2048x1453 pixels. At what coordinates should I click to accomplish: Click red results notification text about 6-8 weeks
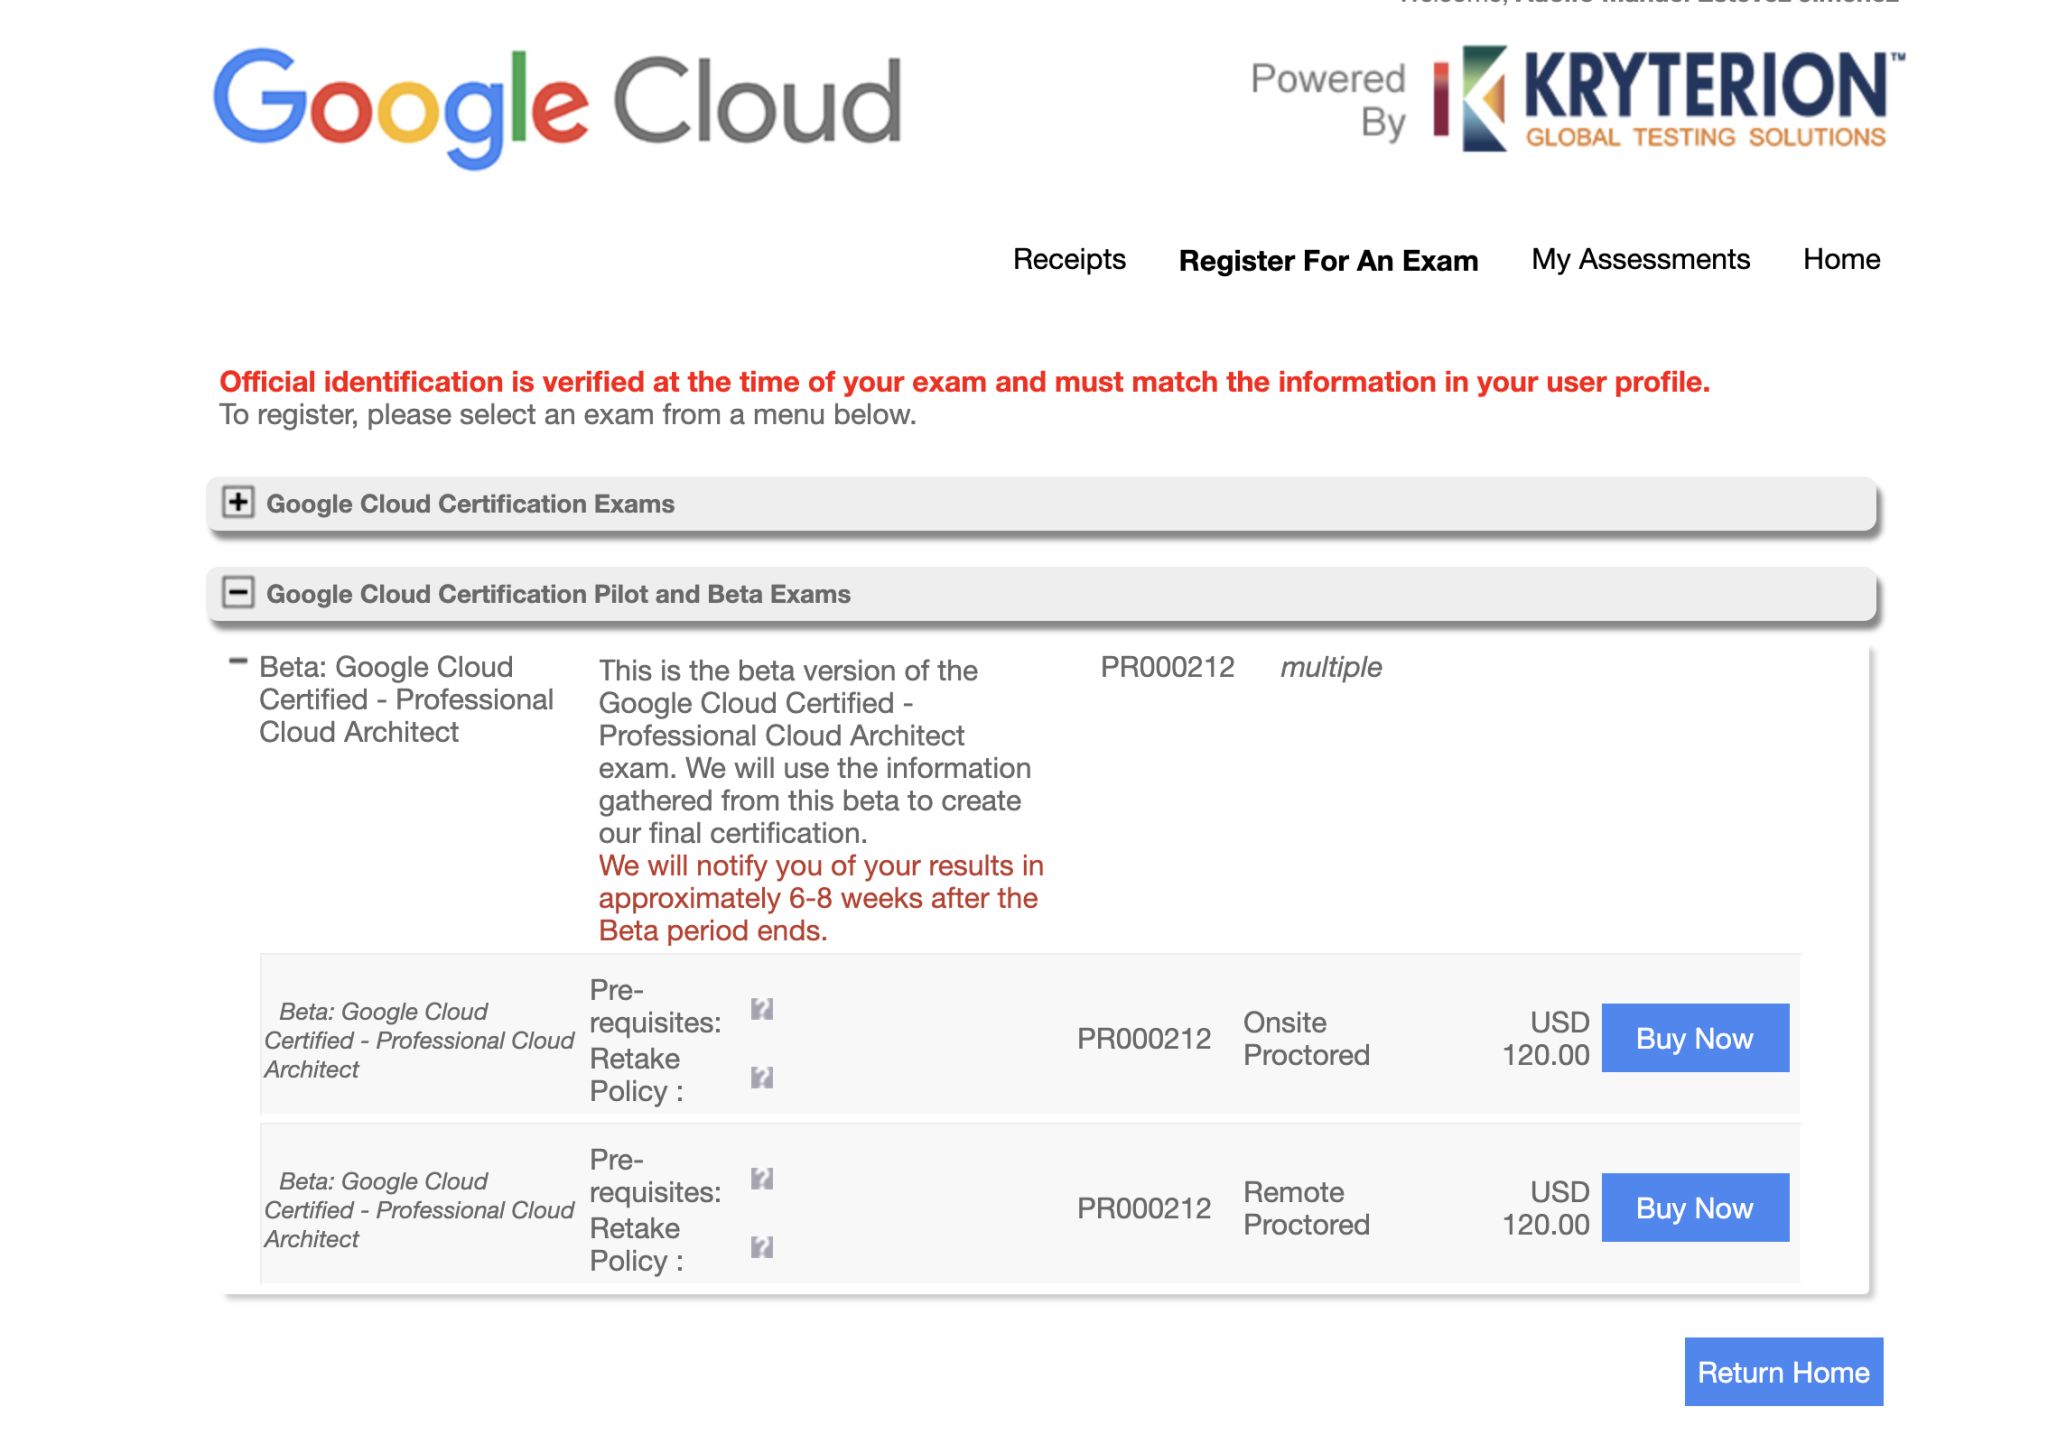pos(821,898)
